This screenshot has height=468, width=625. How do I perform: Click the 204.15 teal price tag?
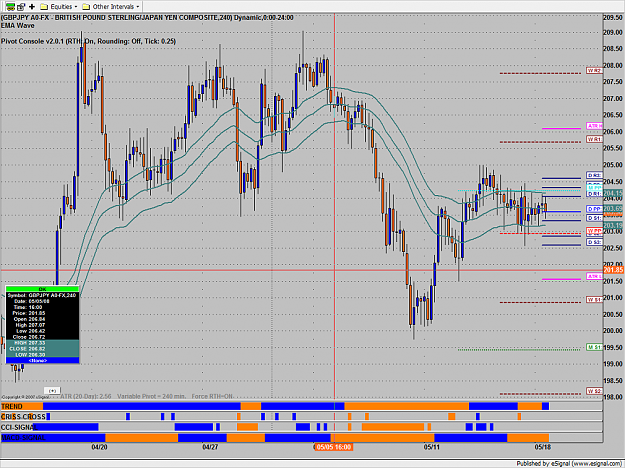click(x=613, y=194)
